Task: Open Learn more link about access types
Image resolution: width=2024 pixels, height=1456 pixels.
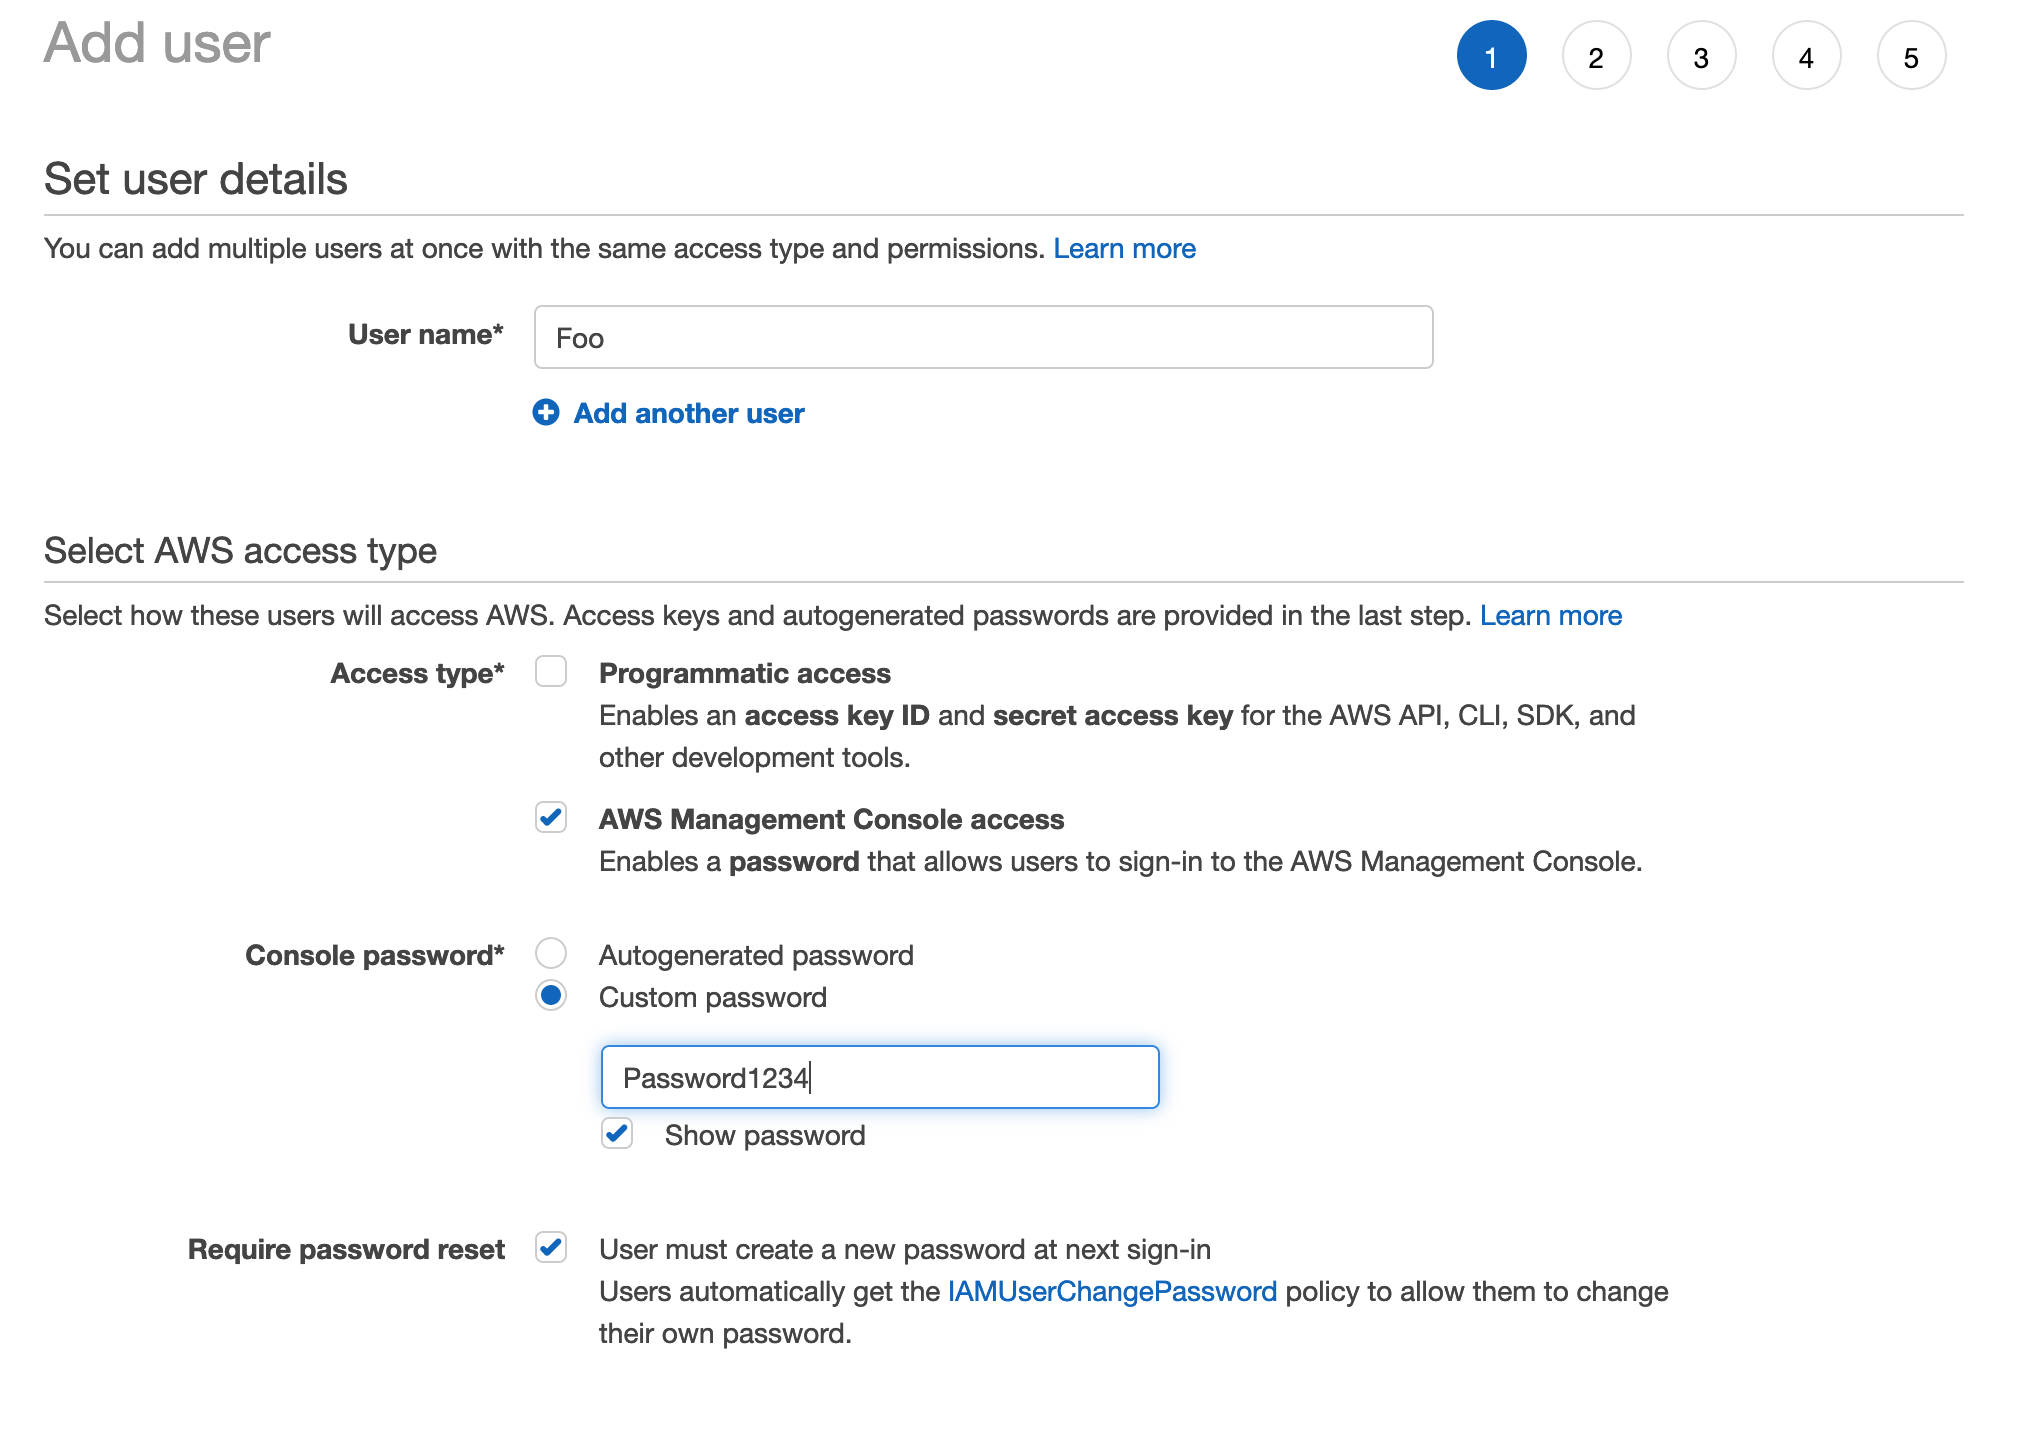Action: [x=1551, y=615]
